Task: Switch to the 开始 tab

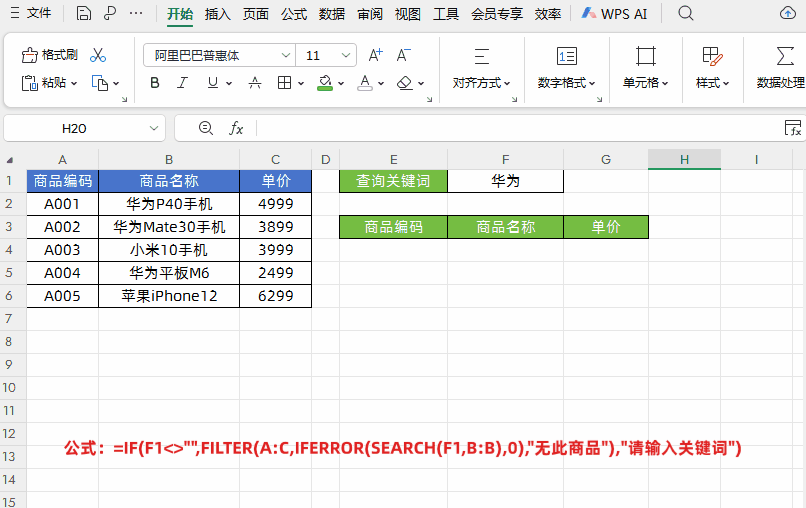Action: tap(180, 14)
